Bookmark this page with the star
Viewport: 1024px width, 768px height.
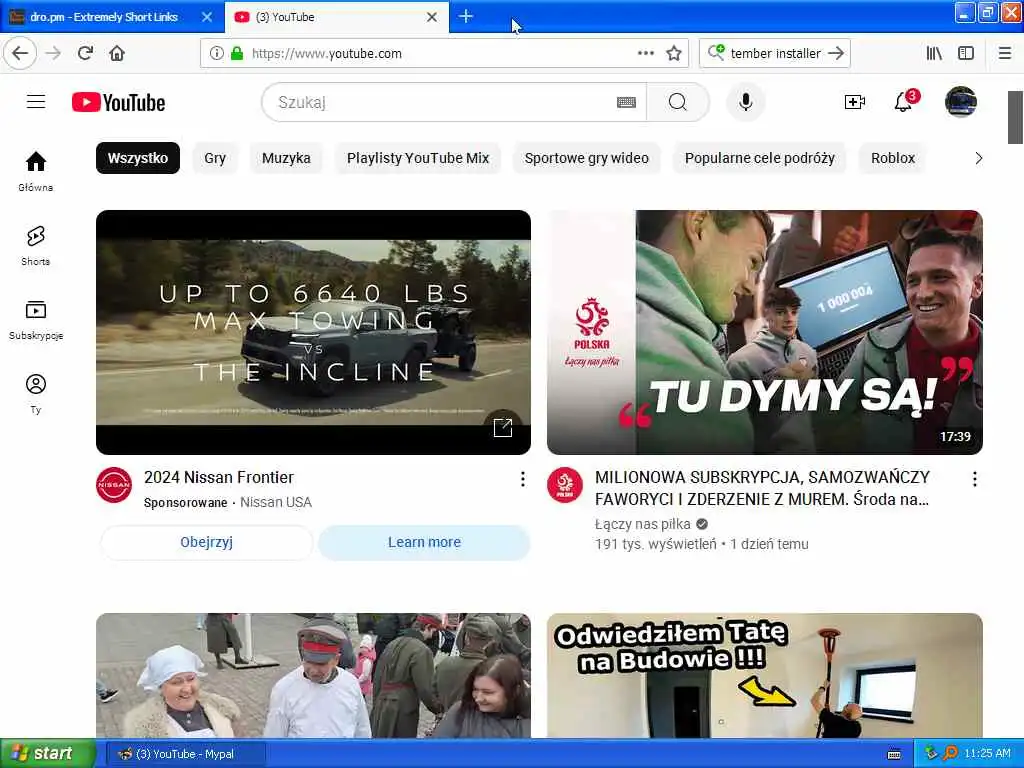tap(674, 53)
